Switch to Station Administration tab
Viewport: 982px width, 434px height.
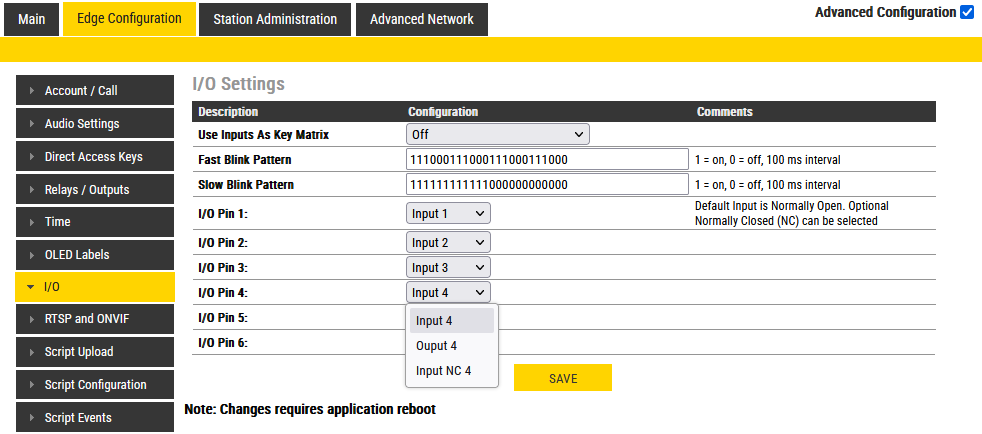(275, 19)
